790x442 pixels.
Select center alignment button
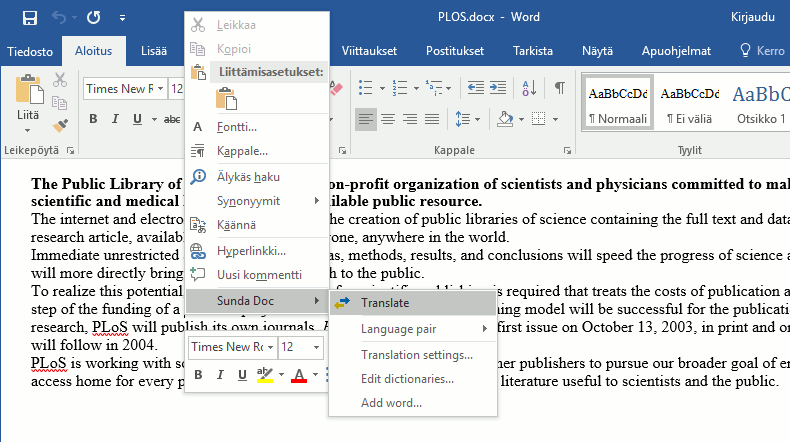pyautogui.click(x=388, y=119)
